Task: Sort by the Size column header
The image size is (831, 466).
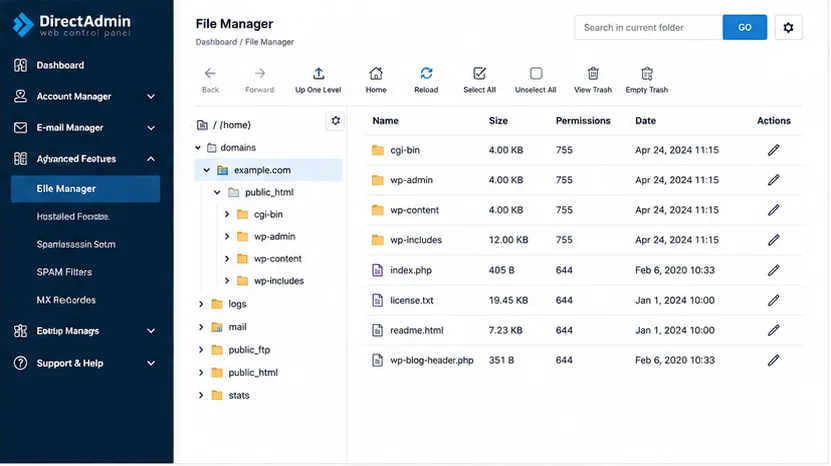Action: coord(498,121)
